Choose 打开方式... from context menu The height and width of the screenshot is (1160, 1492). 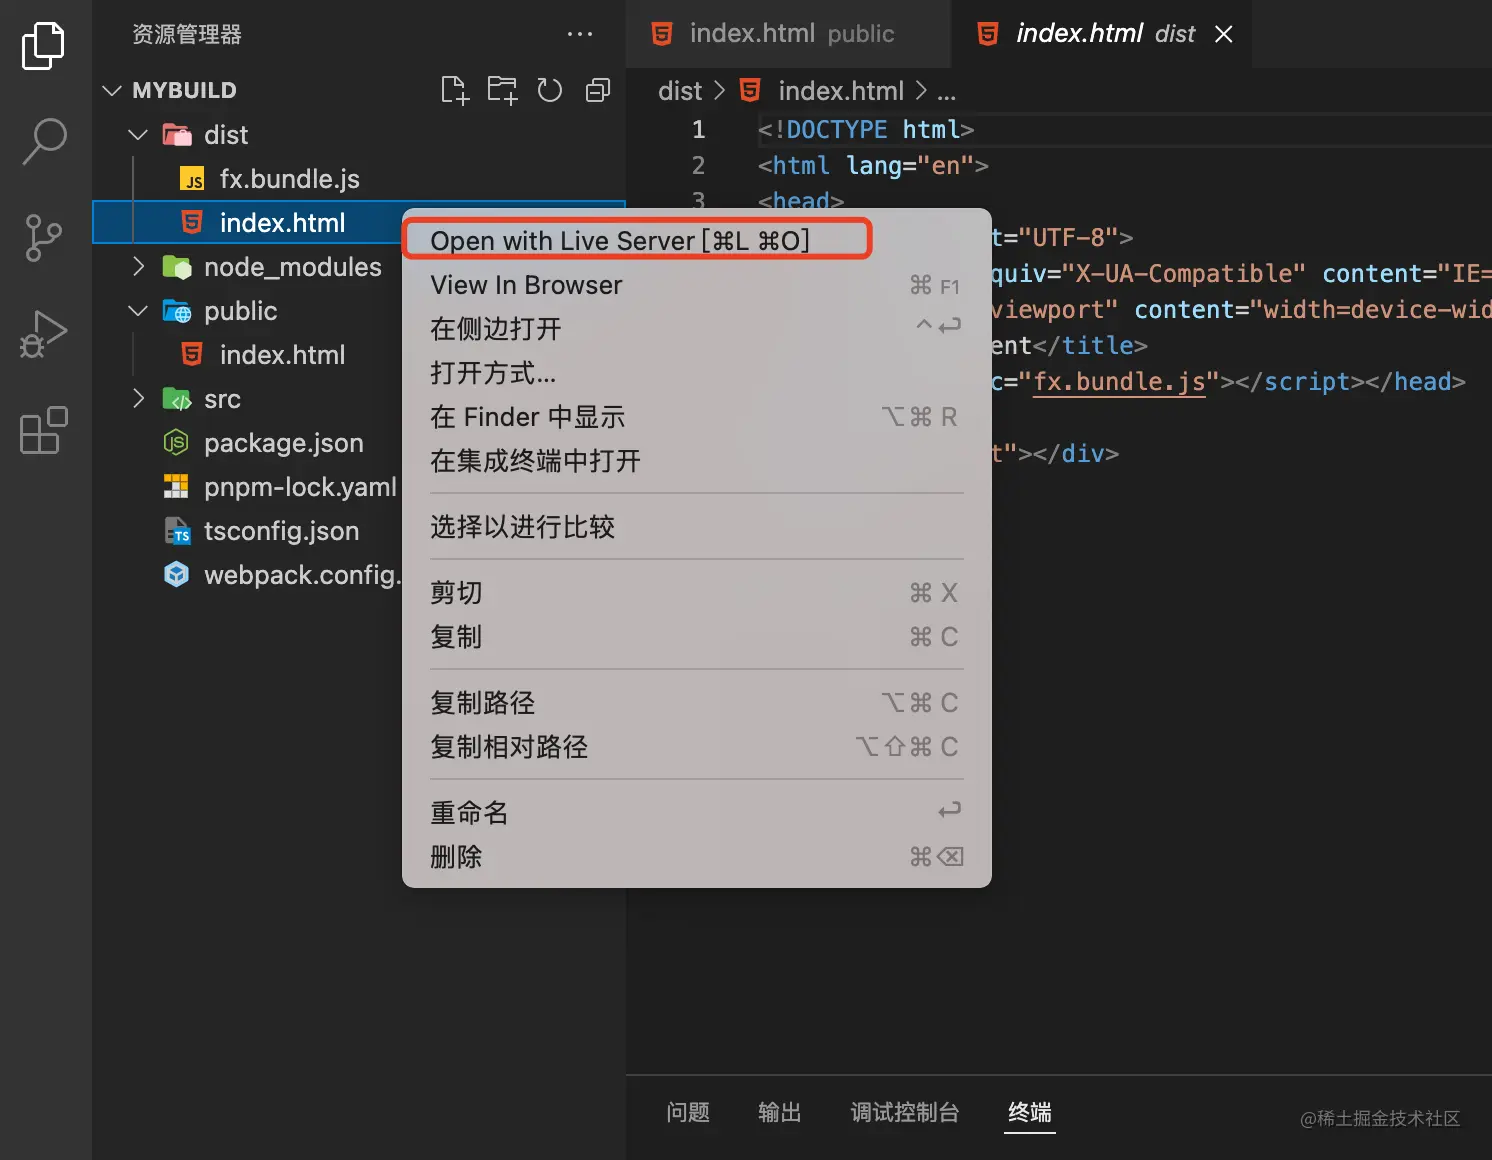click(696, 373)
